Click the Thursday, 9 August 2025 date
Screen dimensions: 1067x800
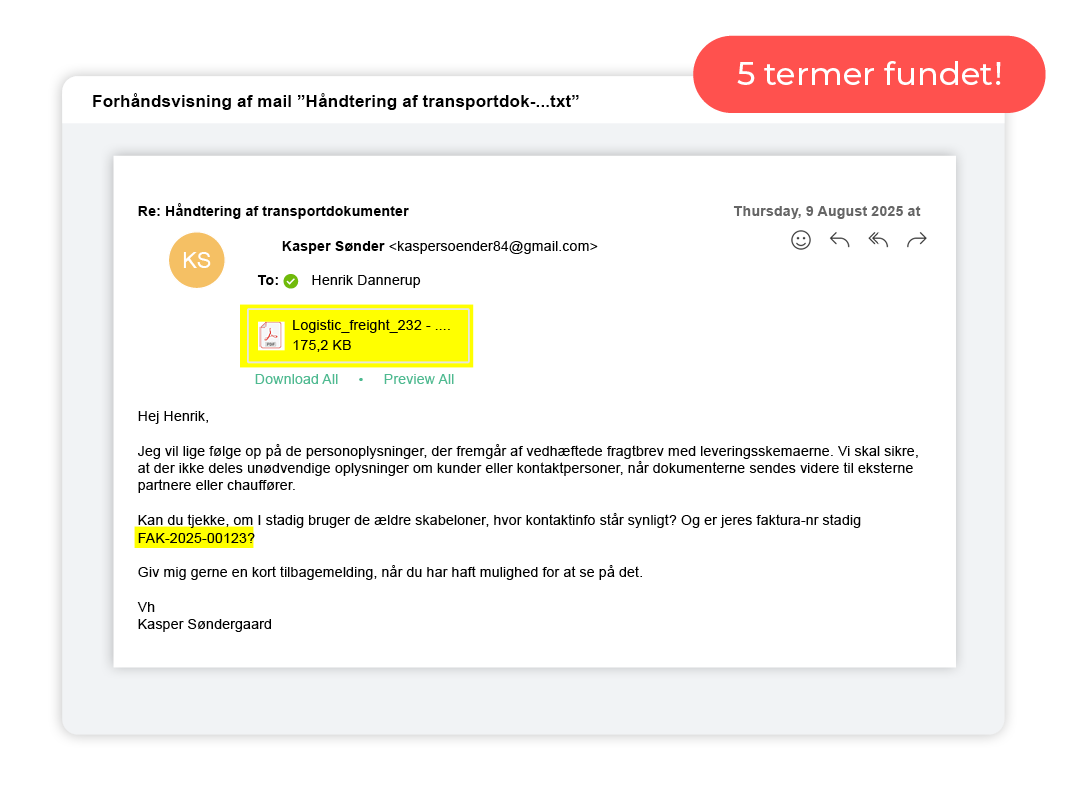coord(827,212)
